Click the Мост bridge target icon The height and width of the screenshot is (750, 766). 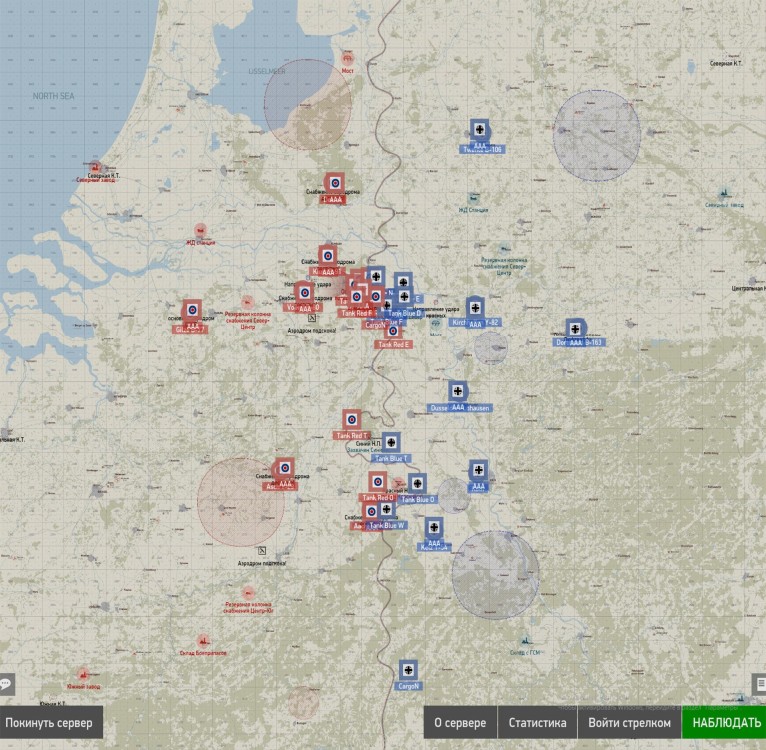point(347,59)
